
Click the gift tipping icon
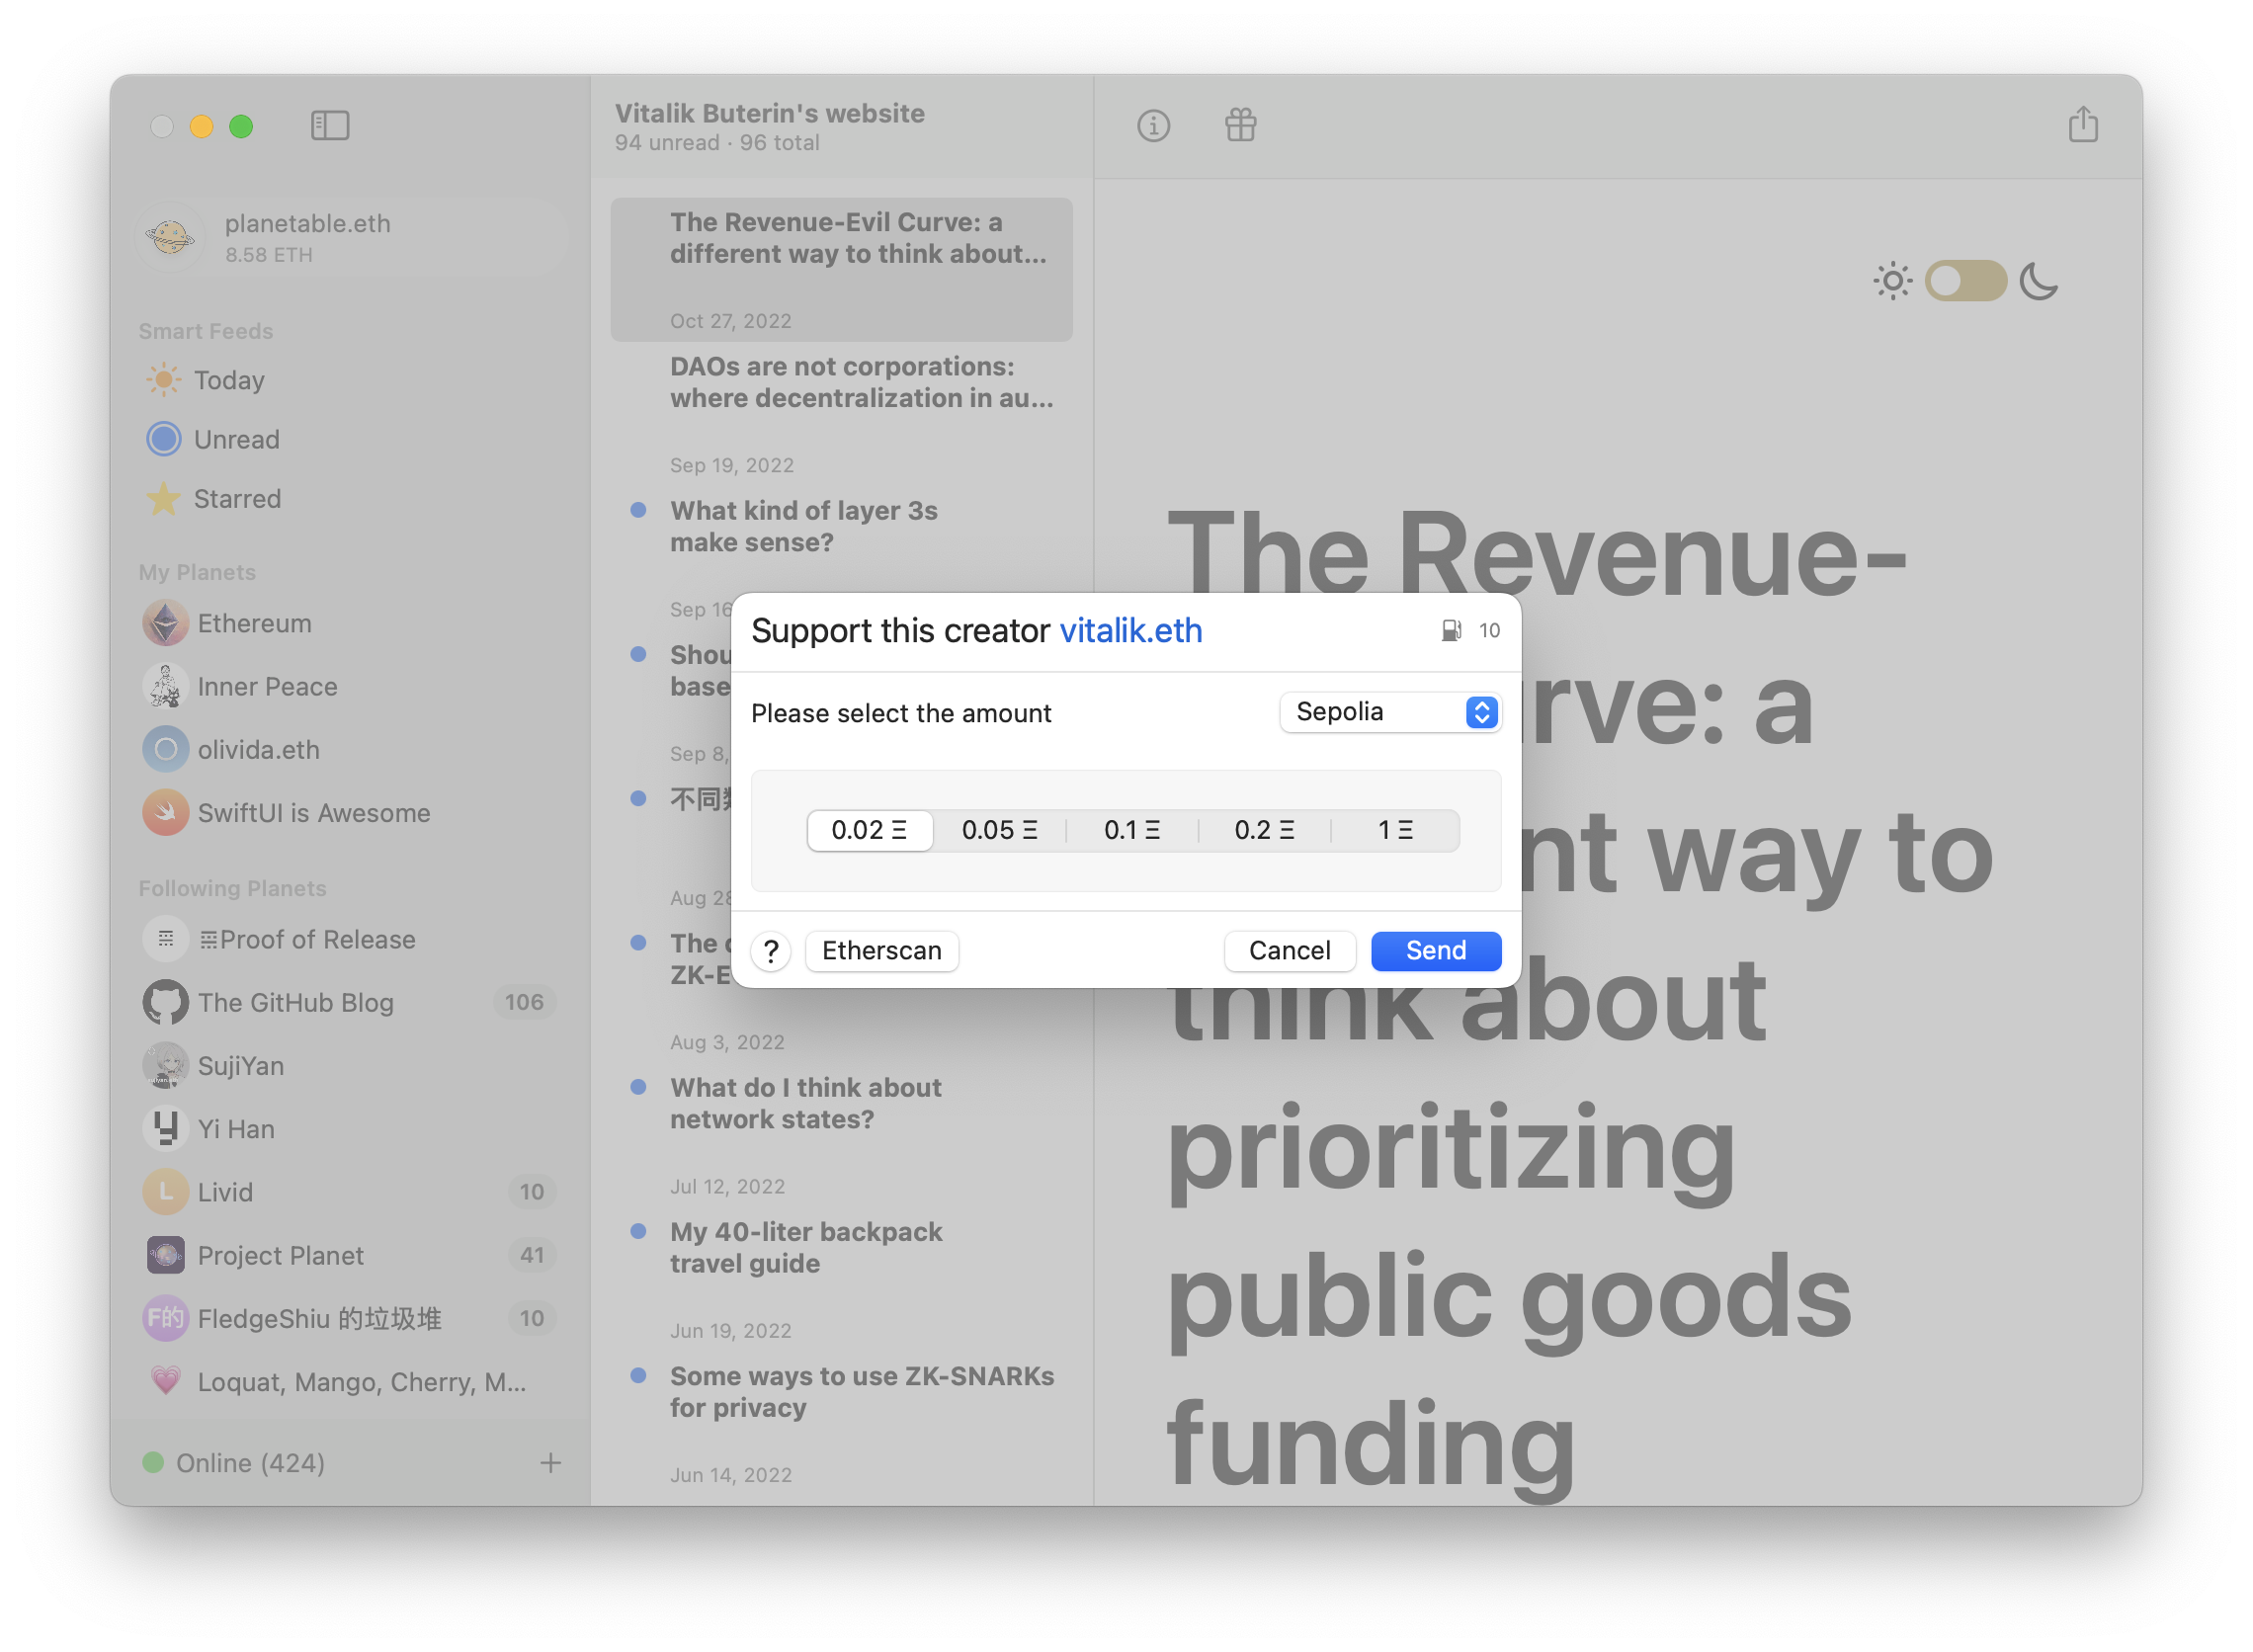tap(1240, 126)
